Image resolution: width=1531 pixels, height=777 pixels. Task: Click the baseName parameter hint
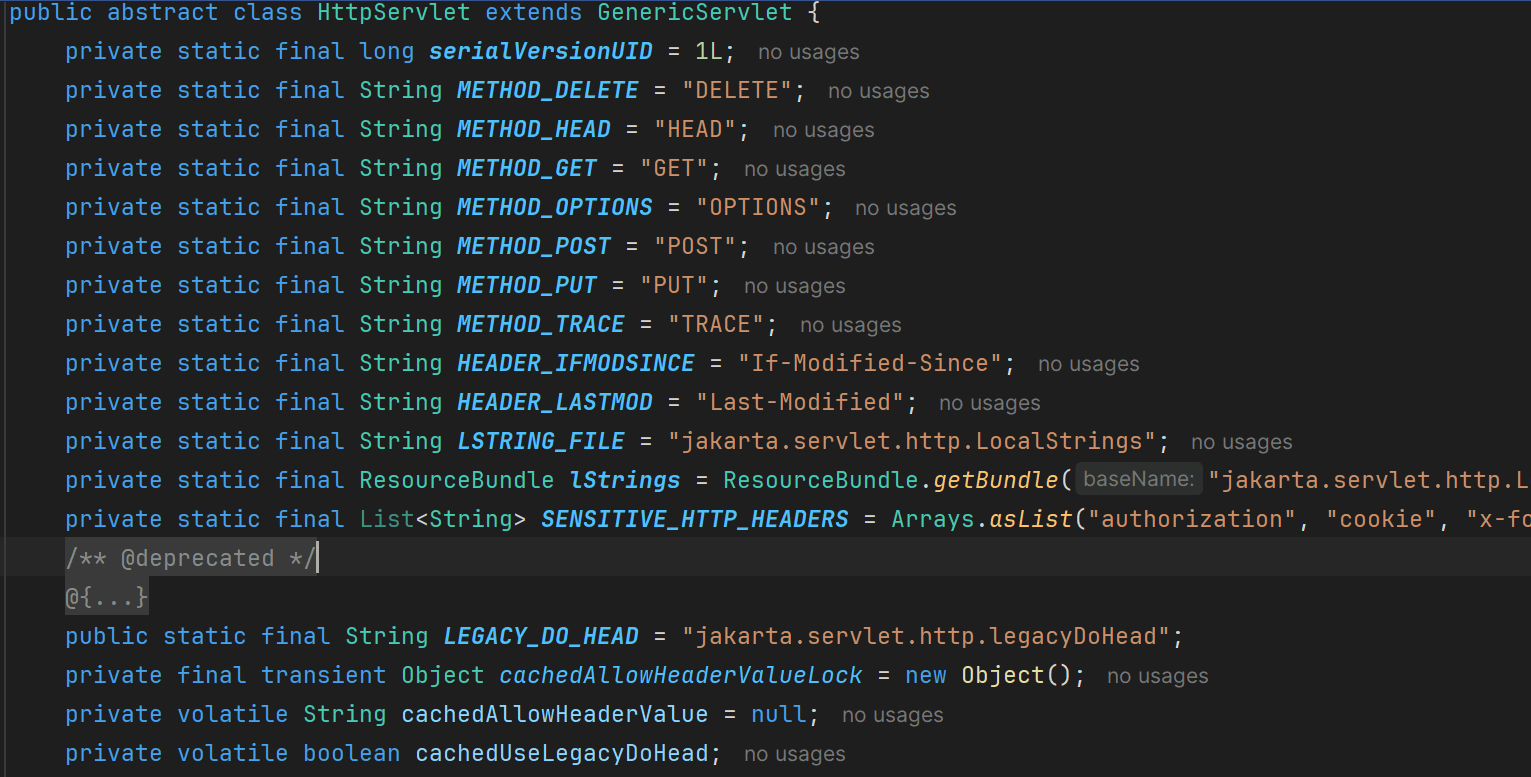pos(1138,480)
